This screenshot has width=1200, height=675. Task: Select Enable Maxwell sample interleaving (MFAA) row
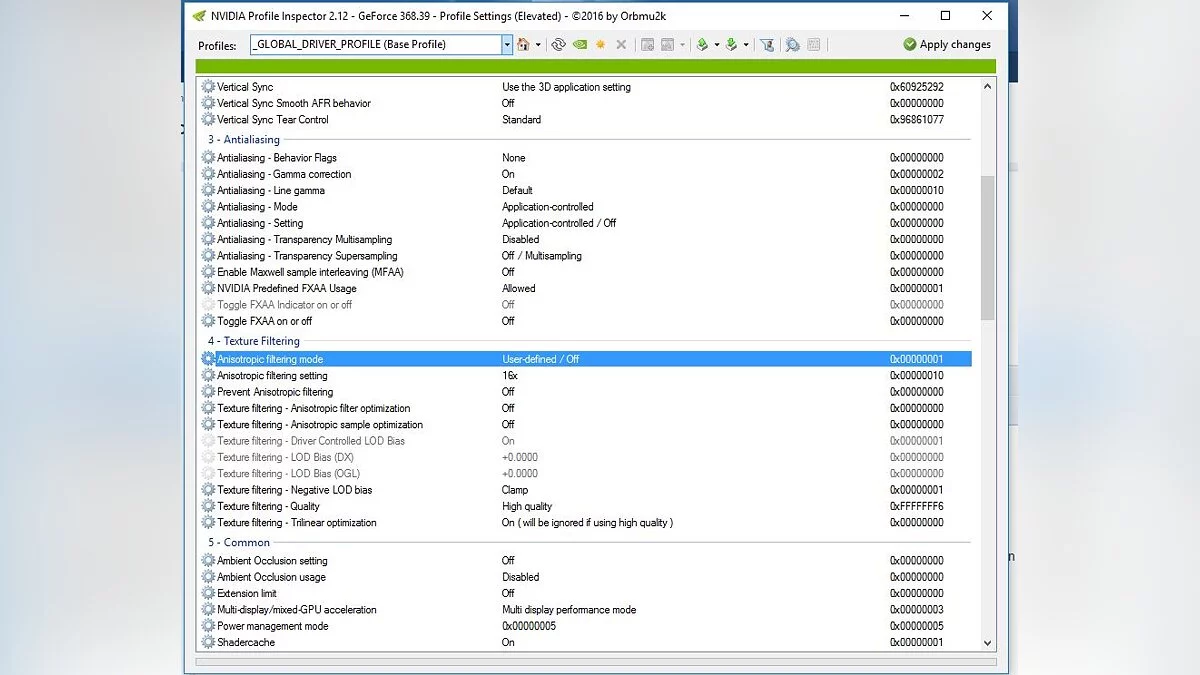[585, 272]
